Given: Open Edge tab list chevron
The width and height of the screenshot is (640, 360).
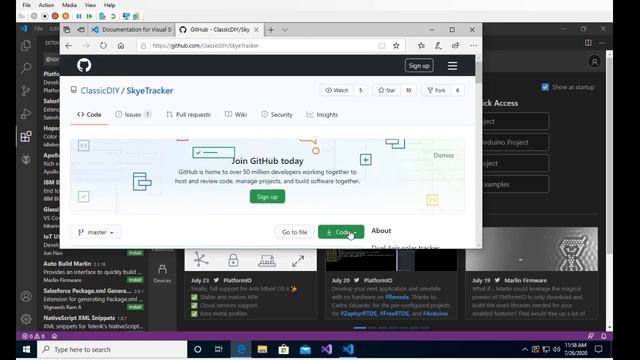Looking at the screenshot, I should [x=285, y=30].
